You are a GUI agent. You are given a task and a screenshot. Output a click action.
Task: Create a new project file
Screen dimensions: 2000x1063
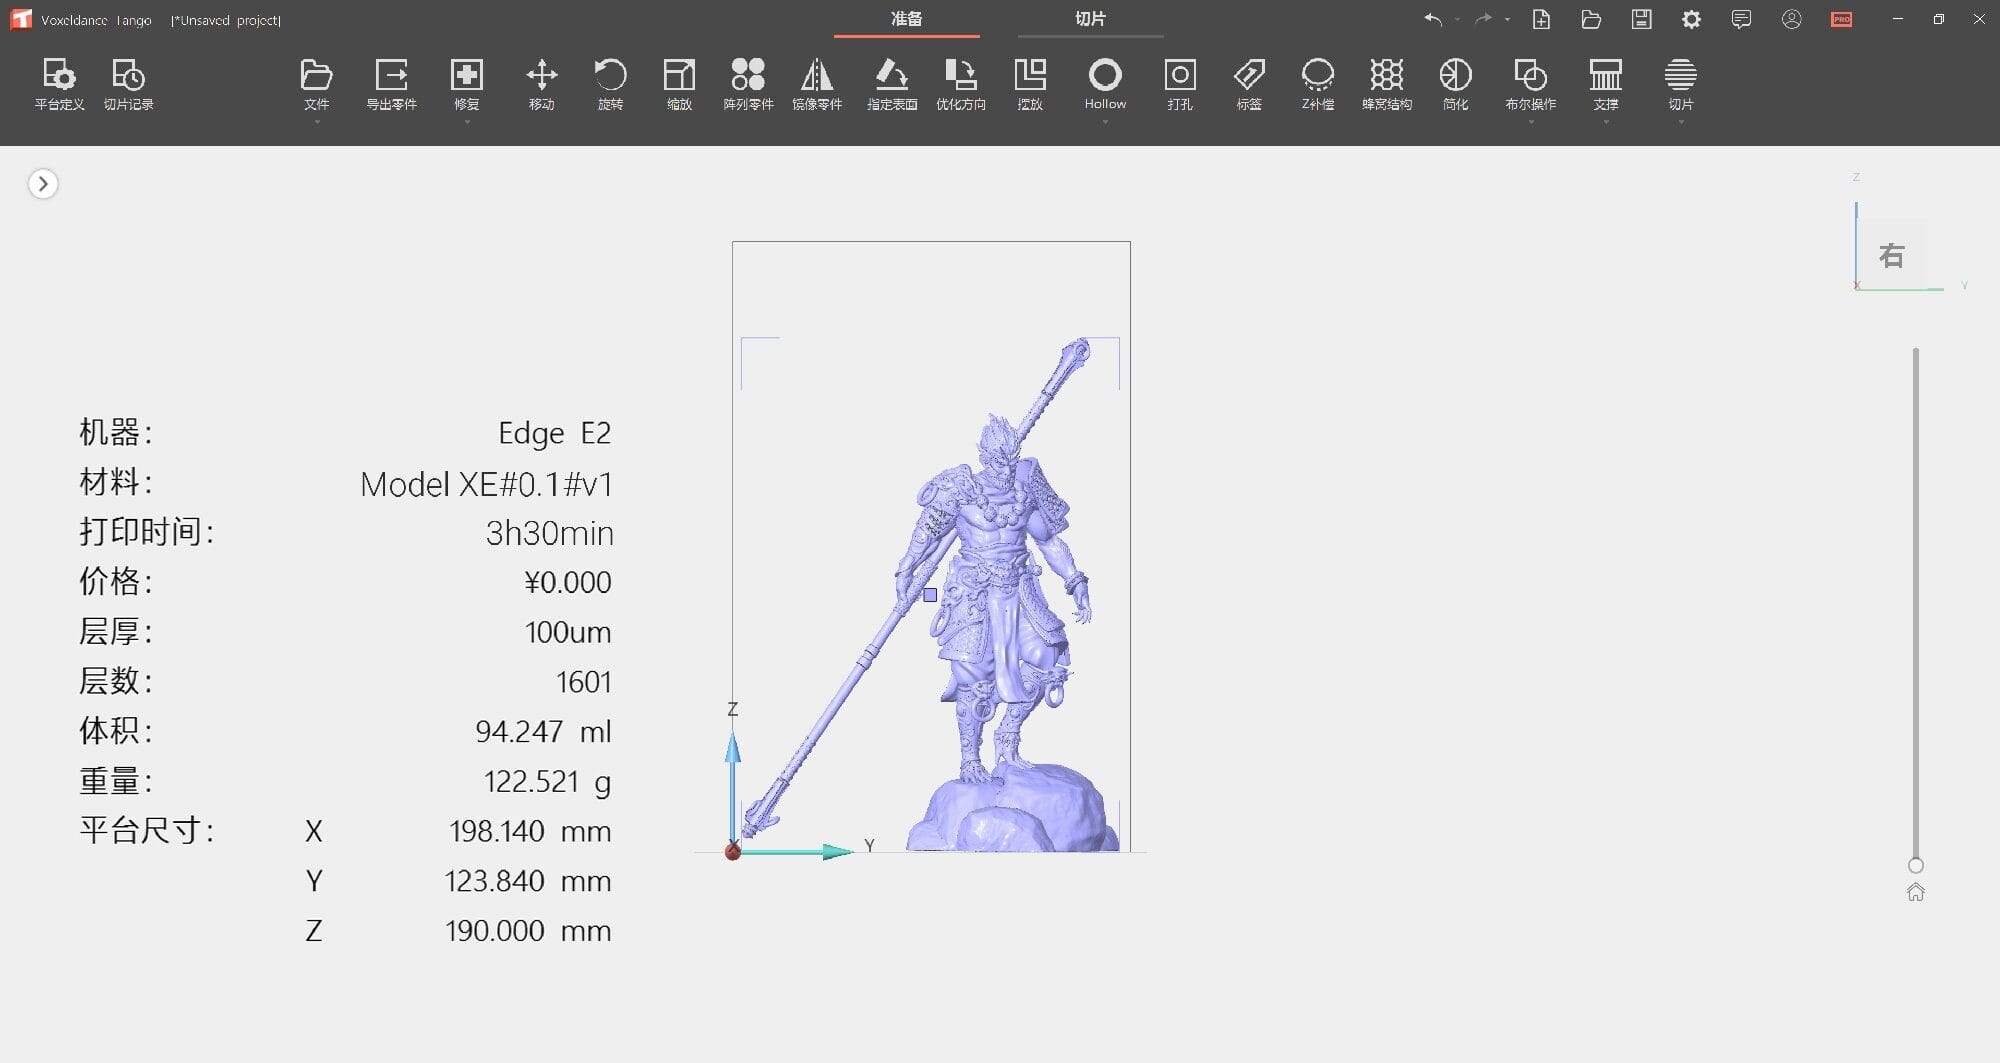[x=1541, y=19]
